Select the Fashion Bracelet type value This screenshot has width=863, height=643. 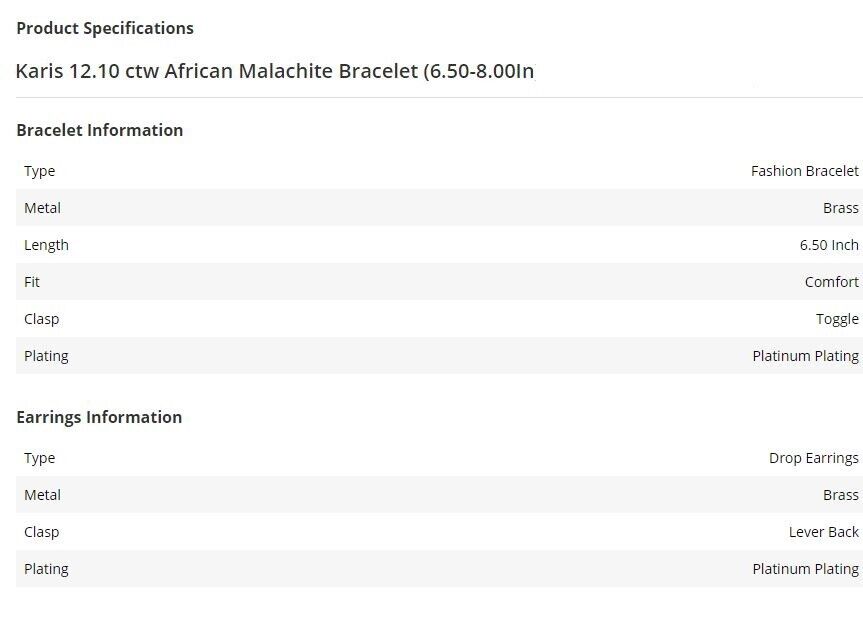pos(804,171)
